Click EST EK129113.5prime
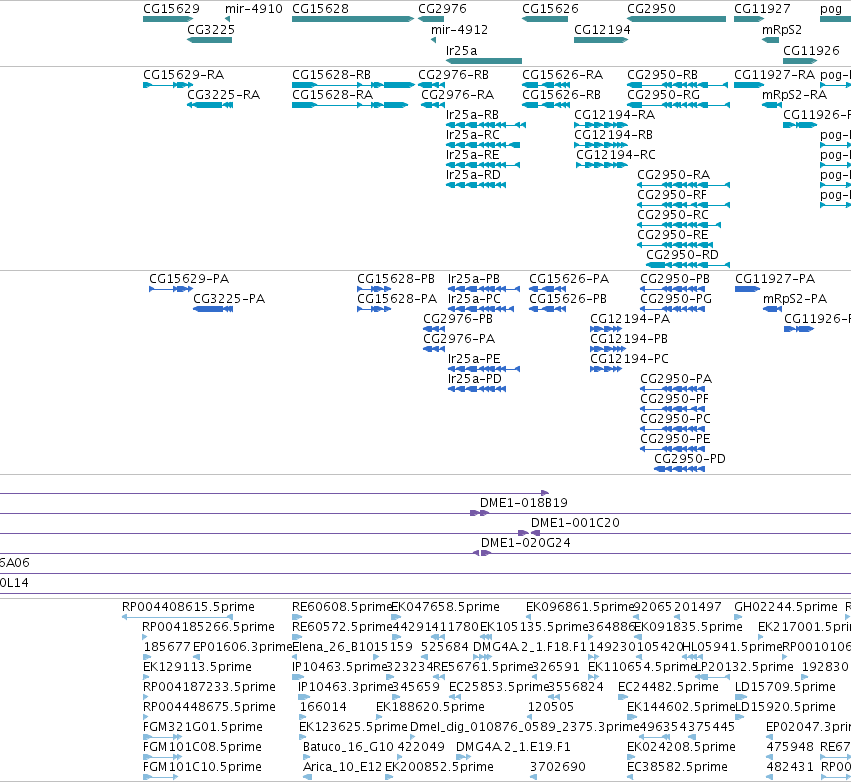Image resolution: width=851 pixels, height=782 pixels. 197,667
